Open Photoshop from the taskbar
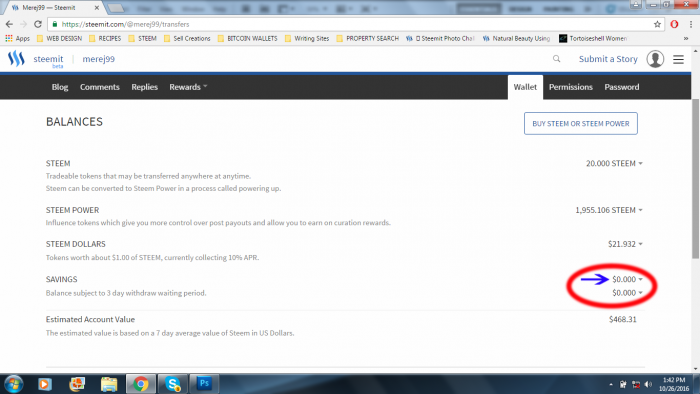 [204, 384]
